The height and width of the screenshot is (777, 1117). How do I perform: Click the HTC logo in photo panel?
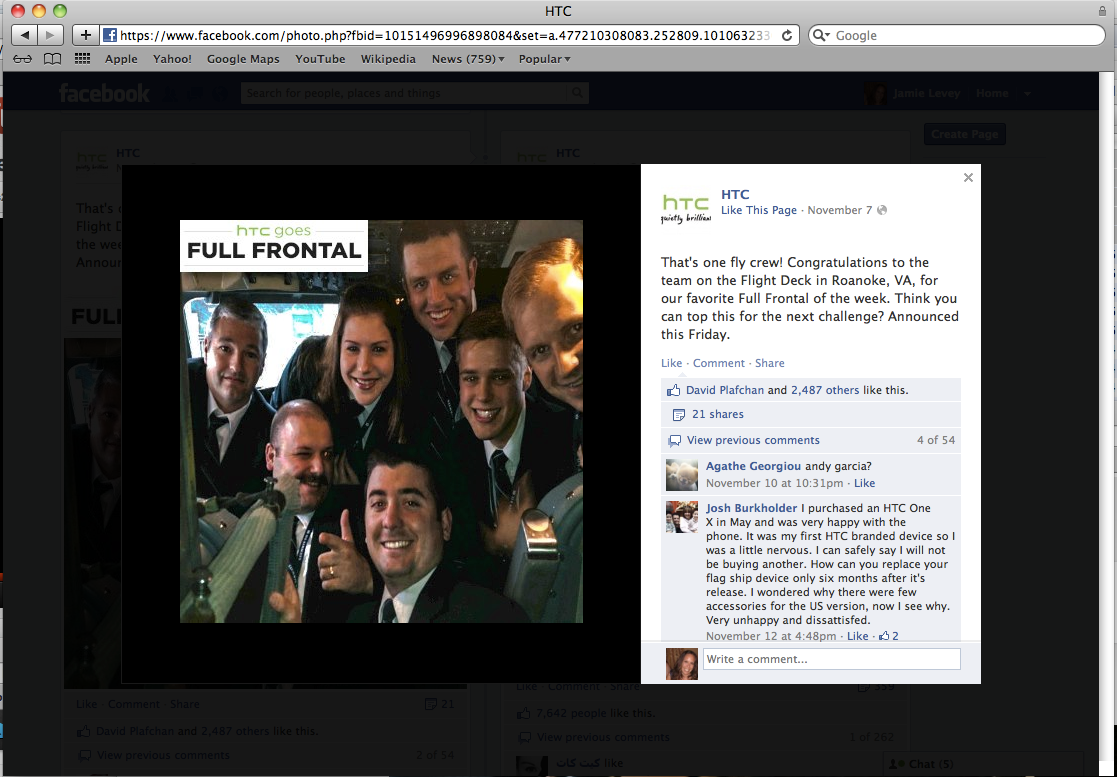(686, 208)
